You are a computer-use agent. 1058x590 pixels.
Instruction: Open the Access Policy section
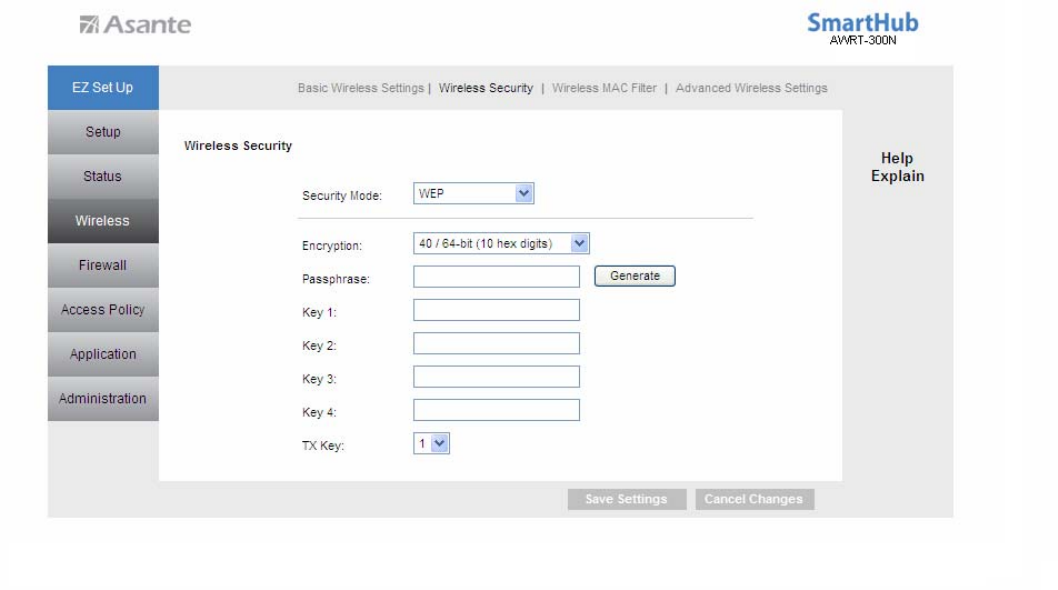pos(103,310)
